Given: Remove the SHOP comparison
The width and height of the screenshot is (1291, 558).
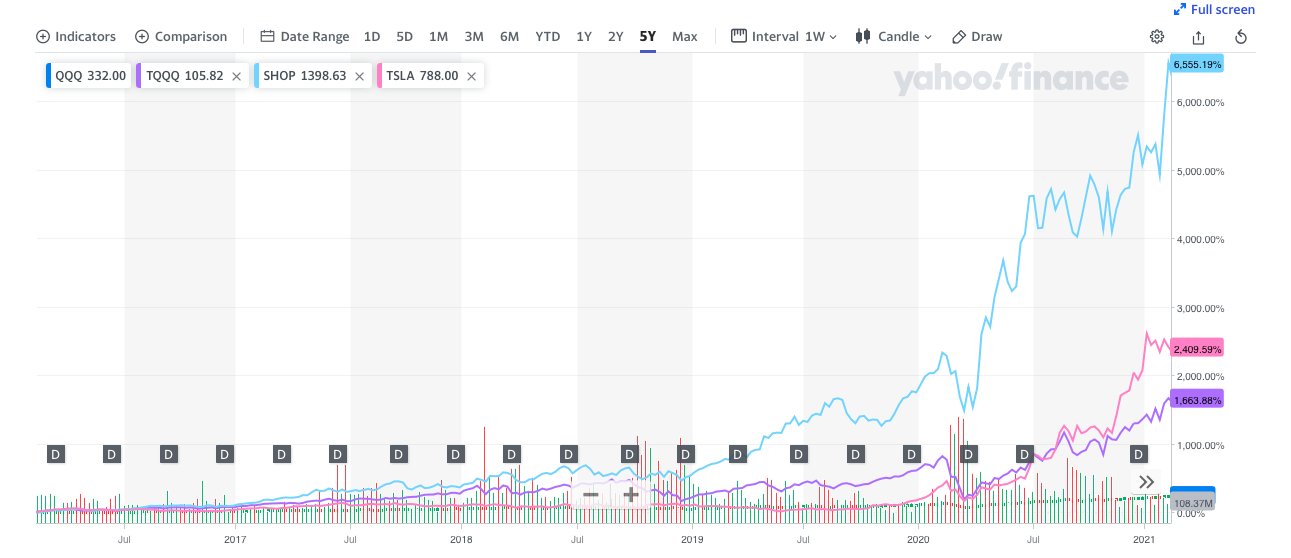Looking at the screenshot, I should 359,76.
